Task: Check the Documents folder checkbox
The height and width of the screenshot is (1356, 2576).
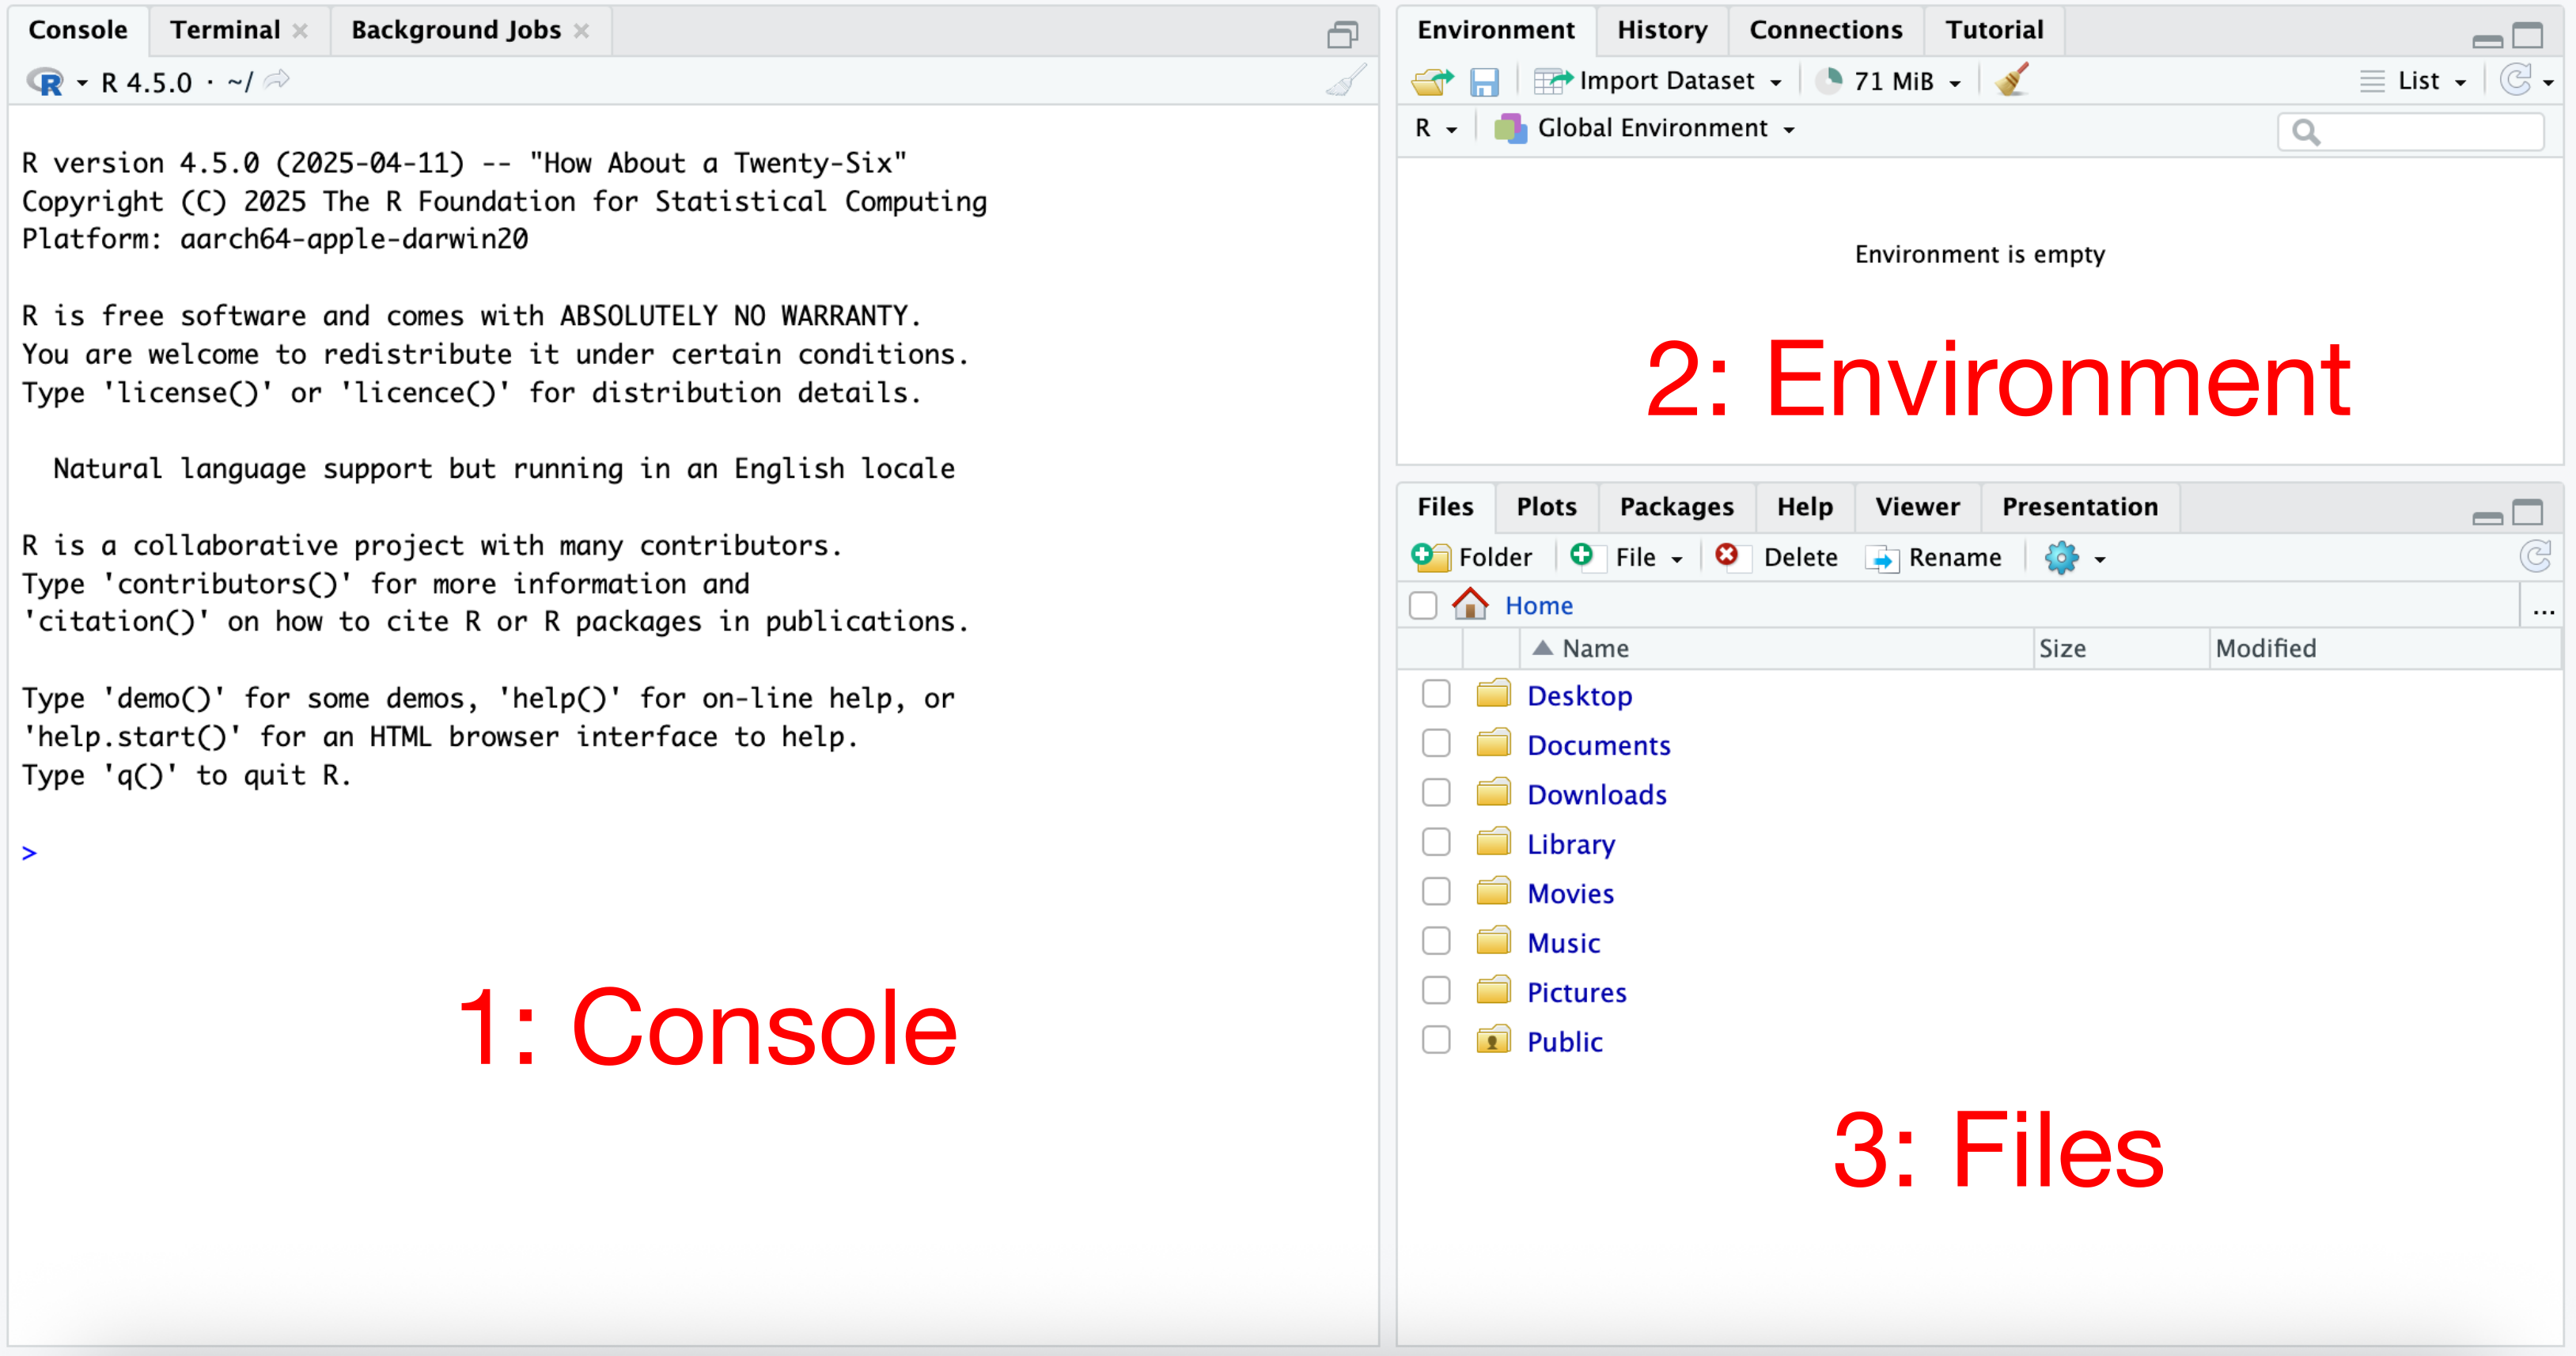Action: pos(1436,743)
